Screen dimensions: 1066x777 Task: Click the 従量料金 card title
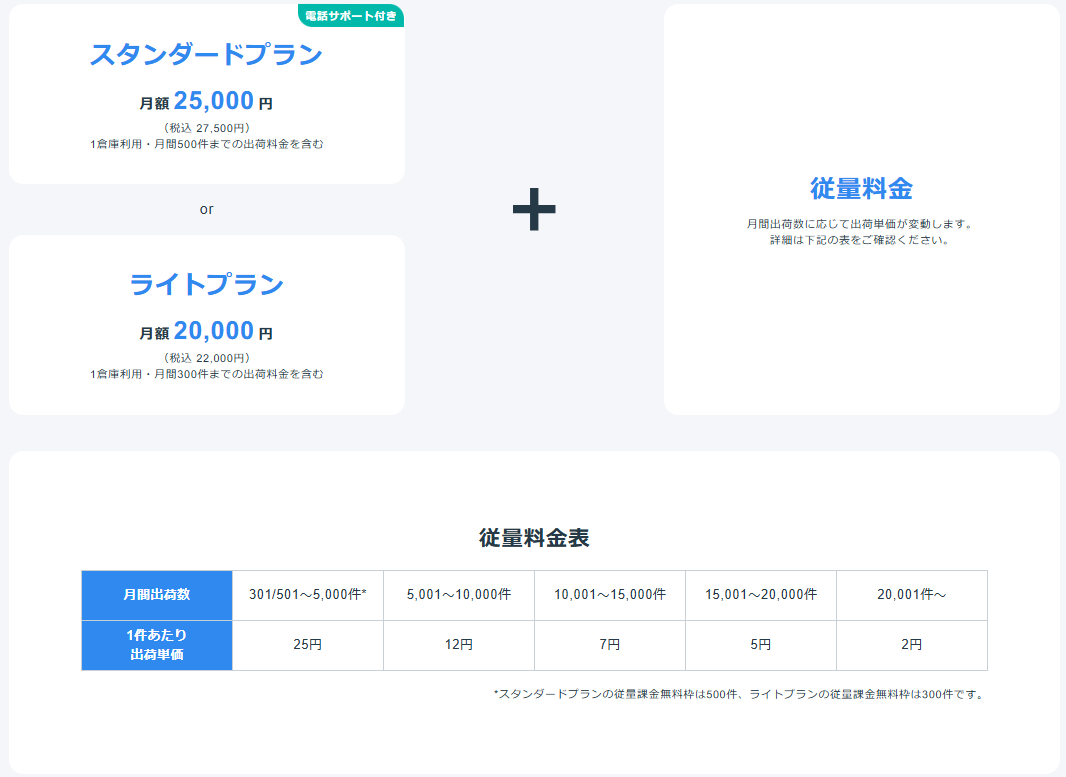[861, 188]
